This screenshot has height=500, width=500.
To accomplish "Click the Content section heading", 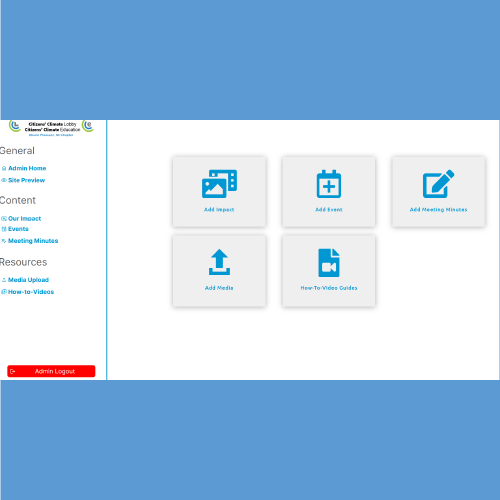I will pos(18,200).
